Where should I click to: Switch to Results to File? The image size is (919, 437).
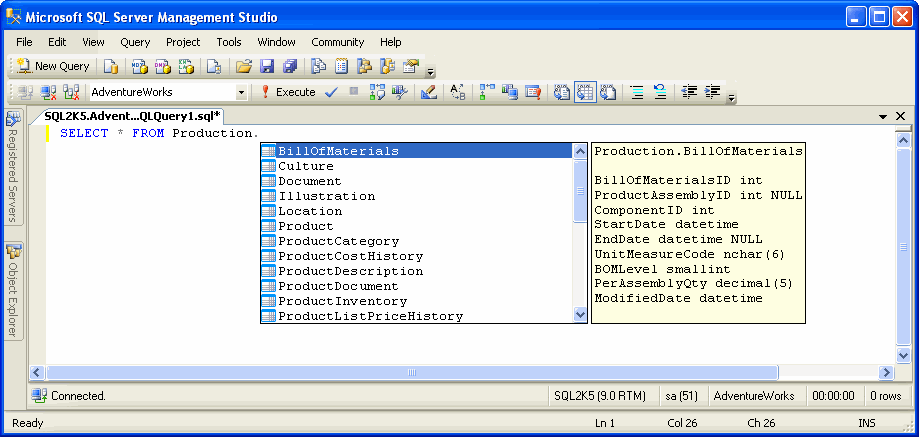tap(608, 92)
